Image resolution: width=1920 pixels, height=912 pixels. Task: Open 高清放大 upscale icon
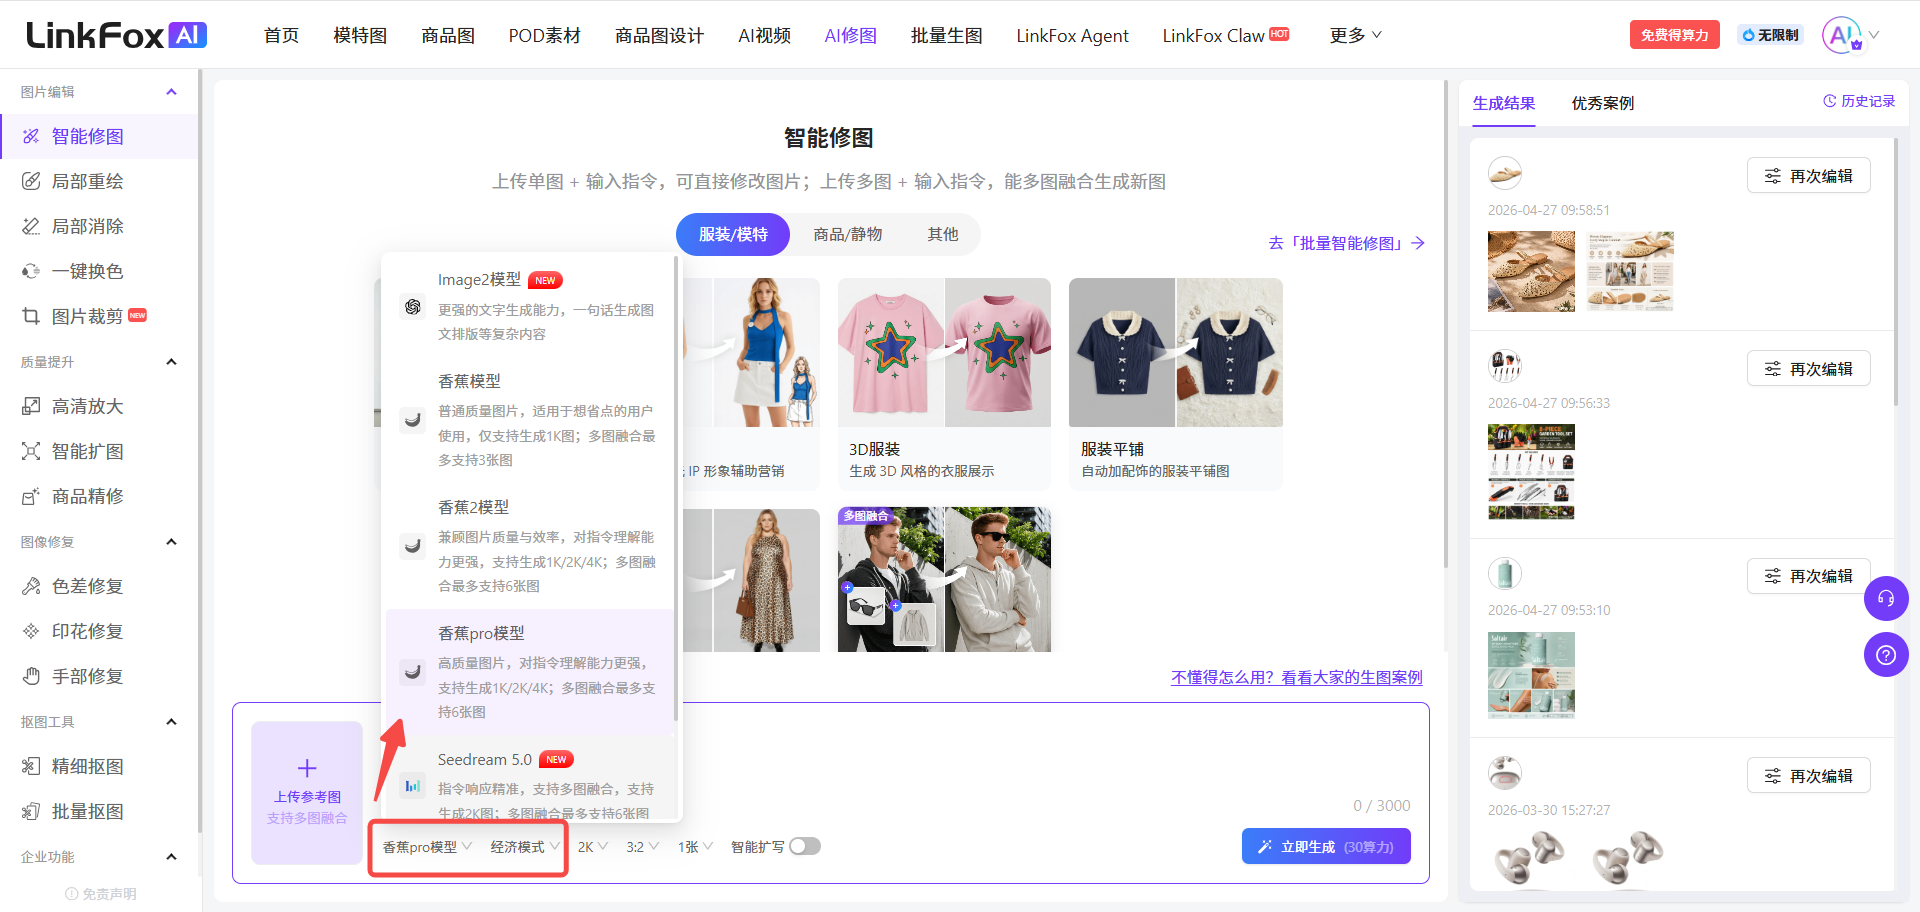[31, 406]
